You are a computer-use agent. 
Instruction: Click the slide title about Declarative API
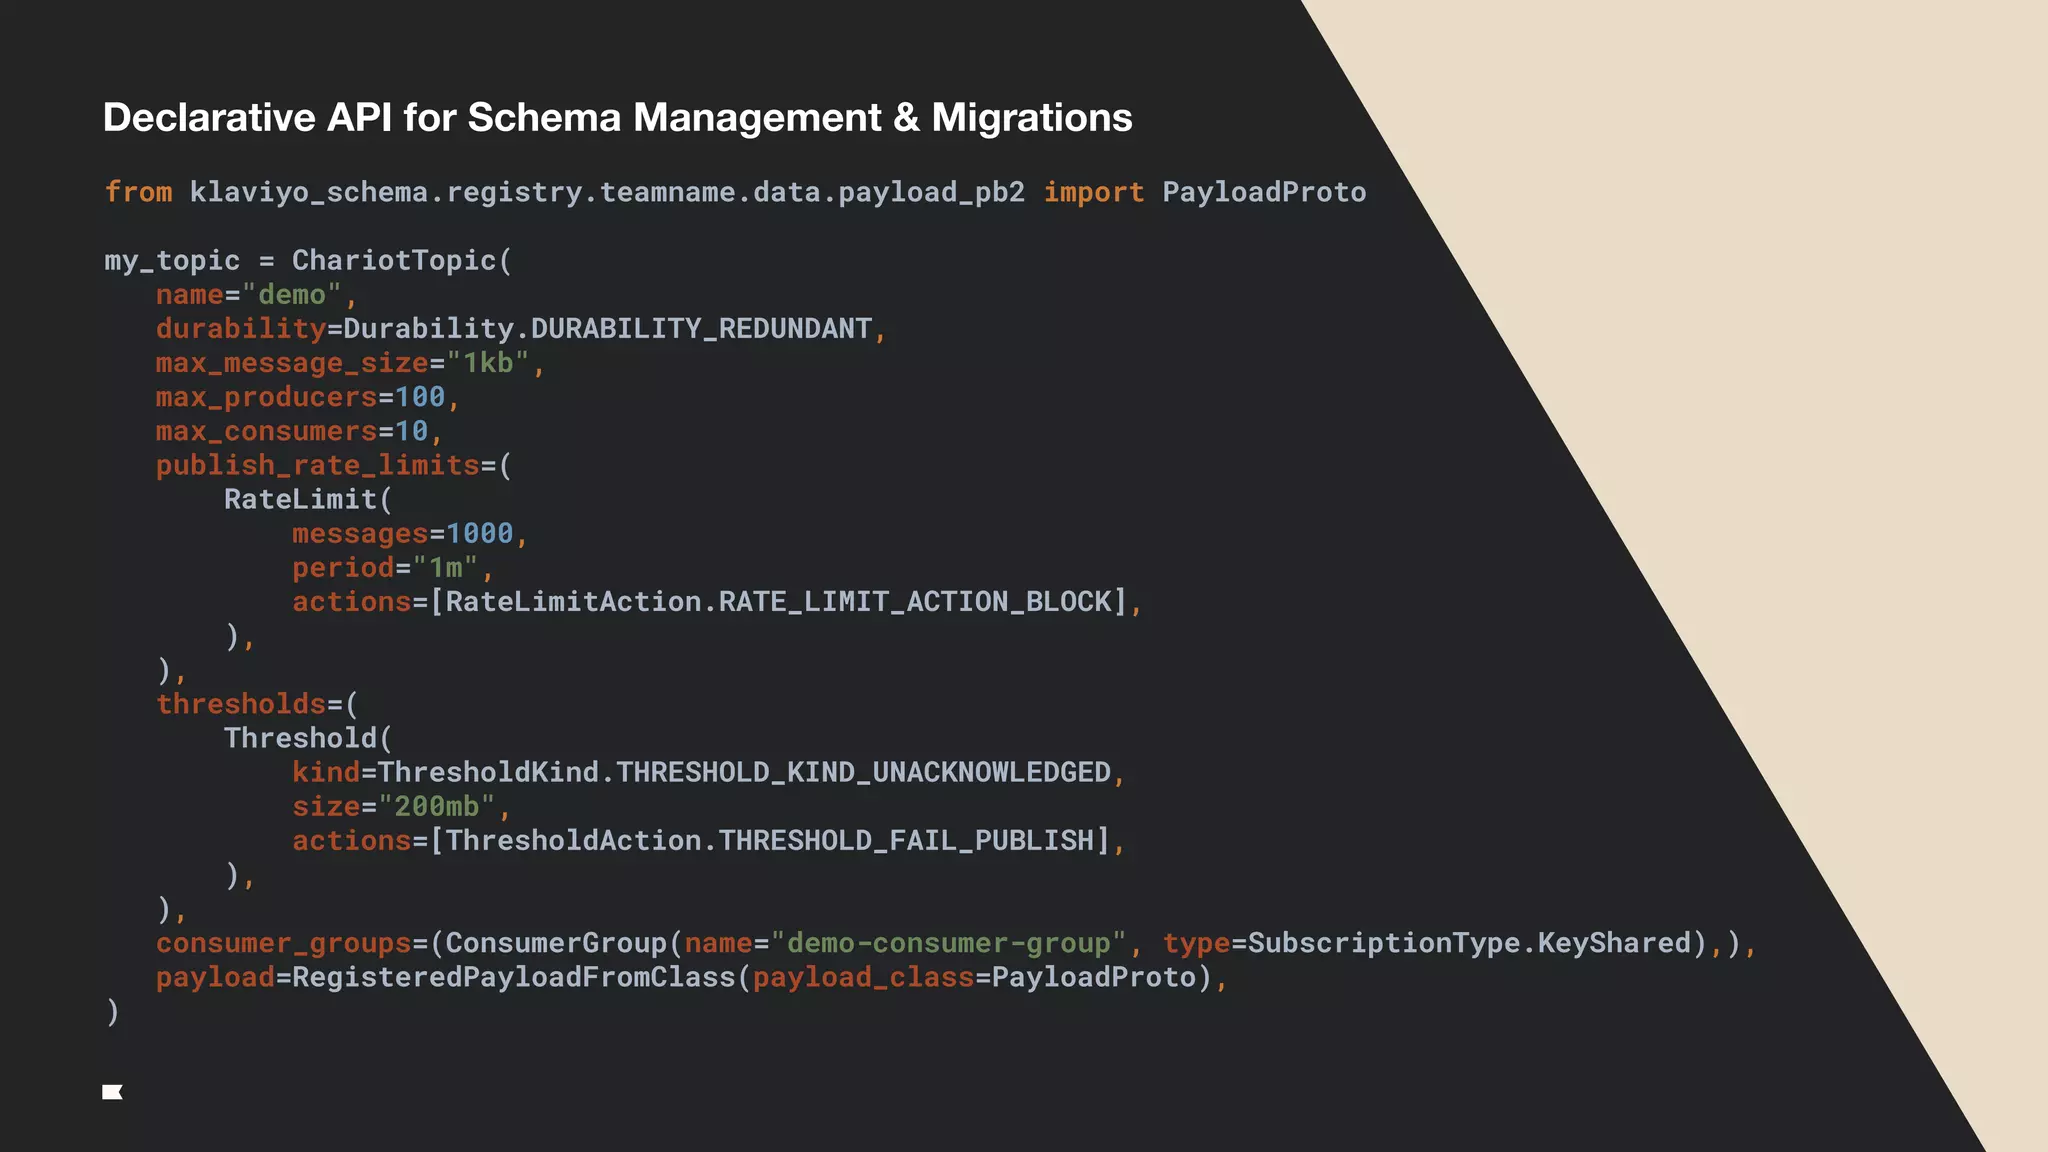(617, 118)
